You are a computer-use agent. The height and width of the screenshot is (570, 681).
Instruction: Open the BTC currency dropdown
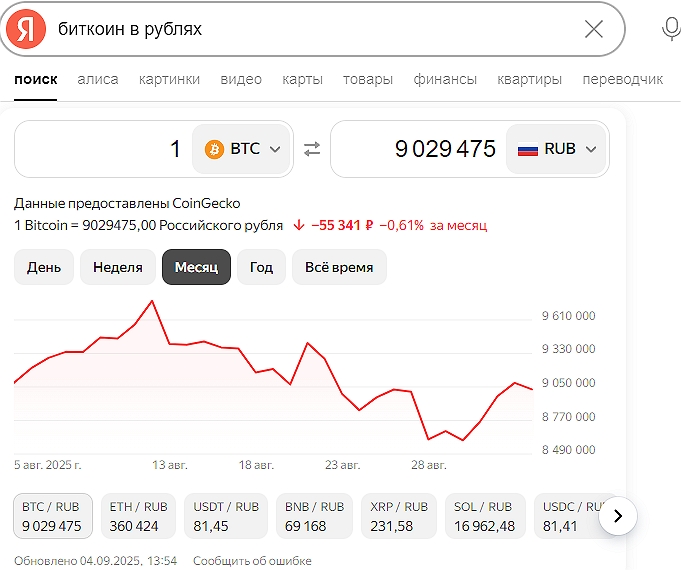click(241, 149)
